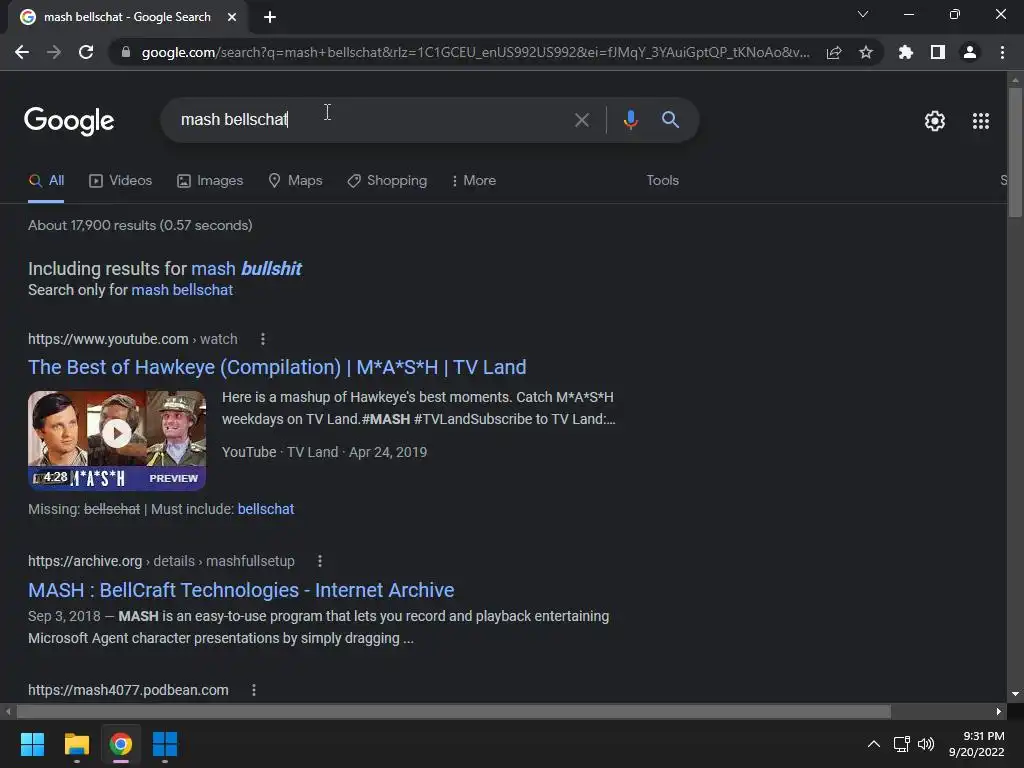
Task: Open the Windows Start menu
Action: 32,744
